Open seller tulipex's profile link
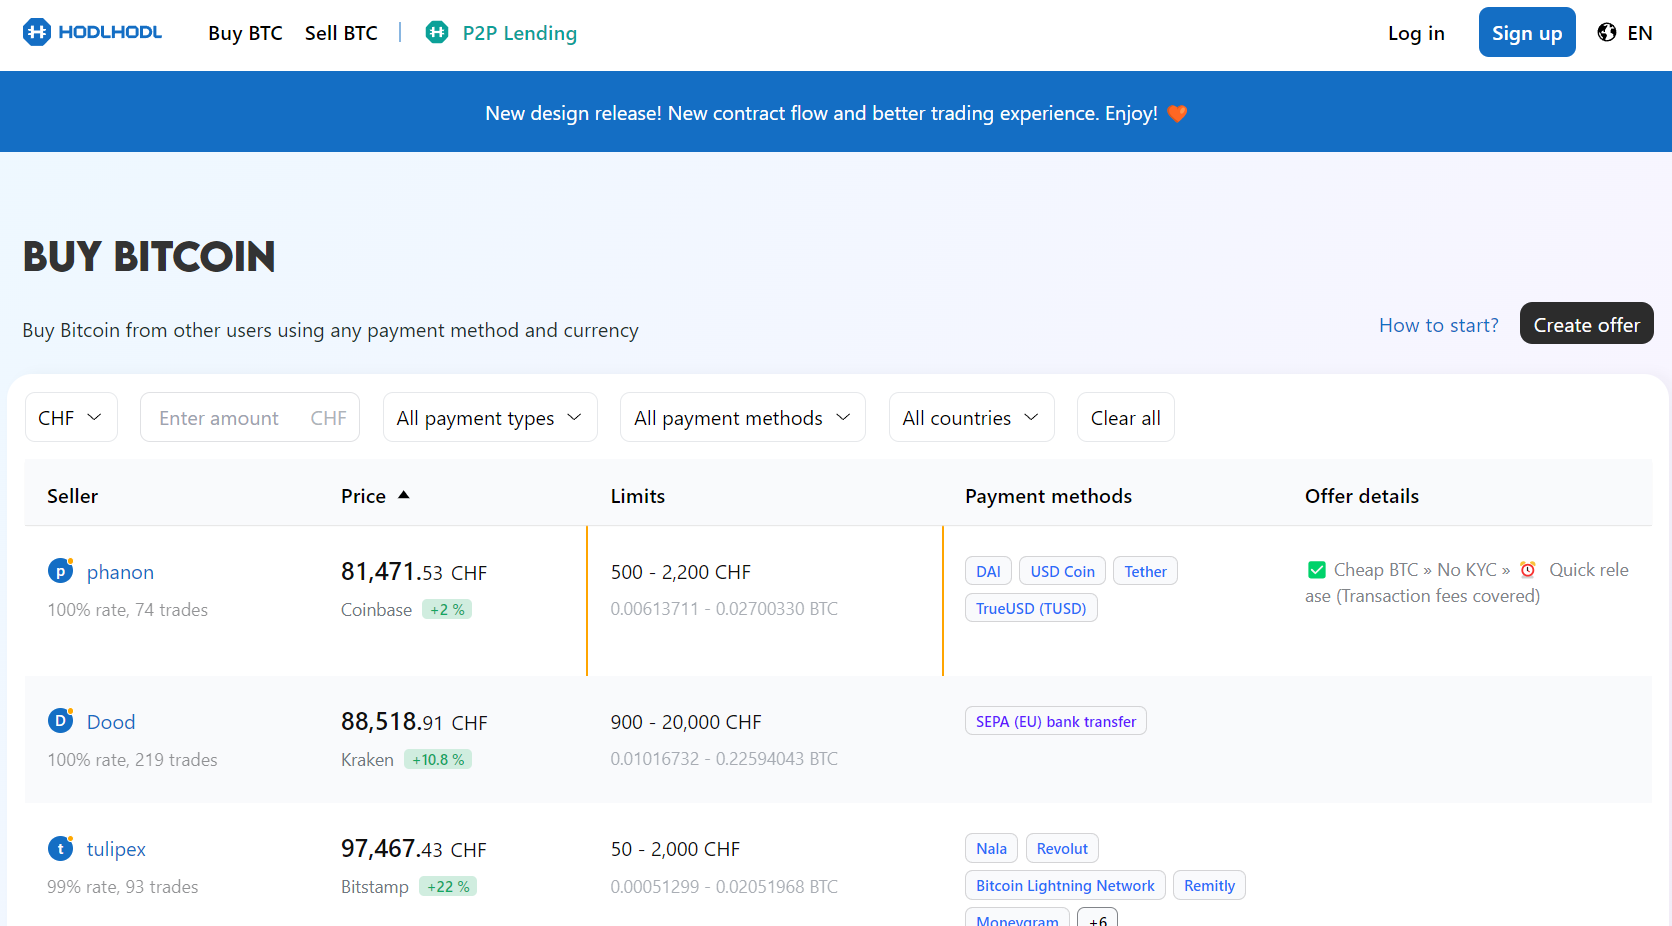Screen dimensions: 1672x926 click(116, 849)
